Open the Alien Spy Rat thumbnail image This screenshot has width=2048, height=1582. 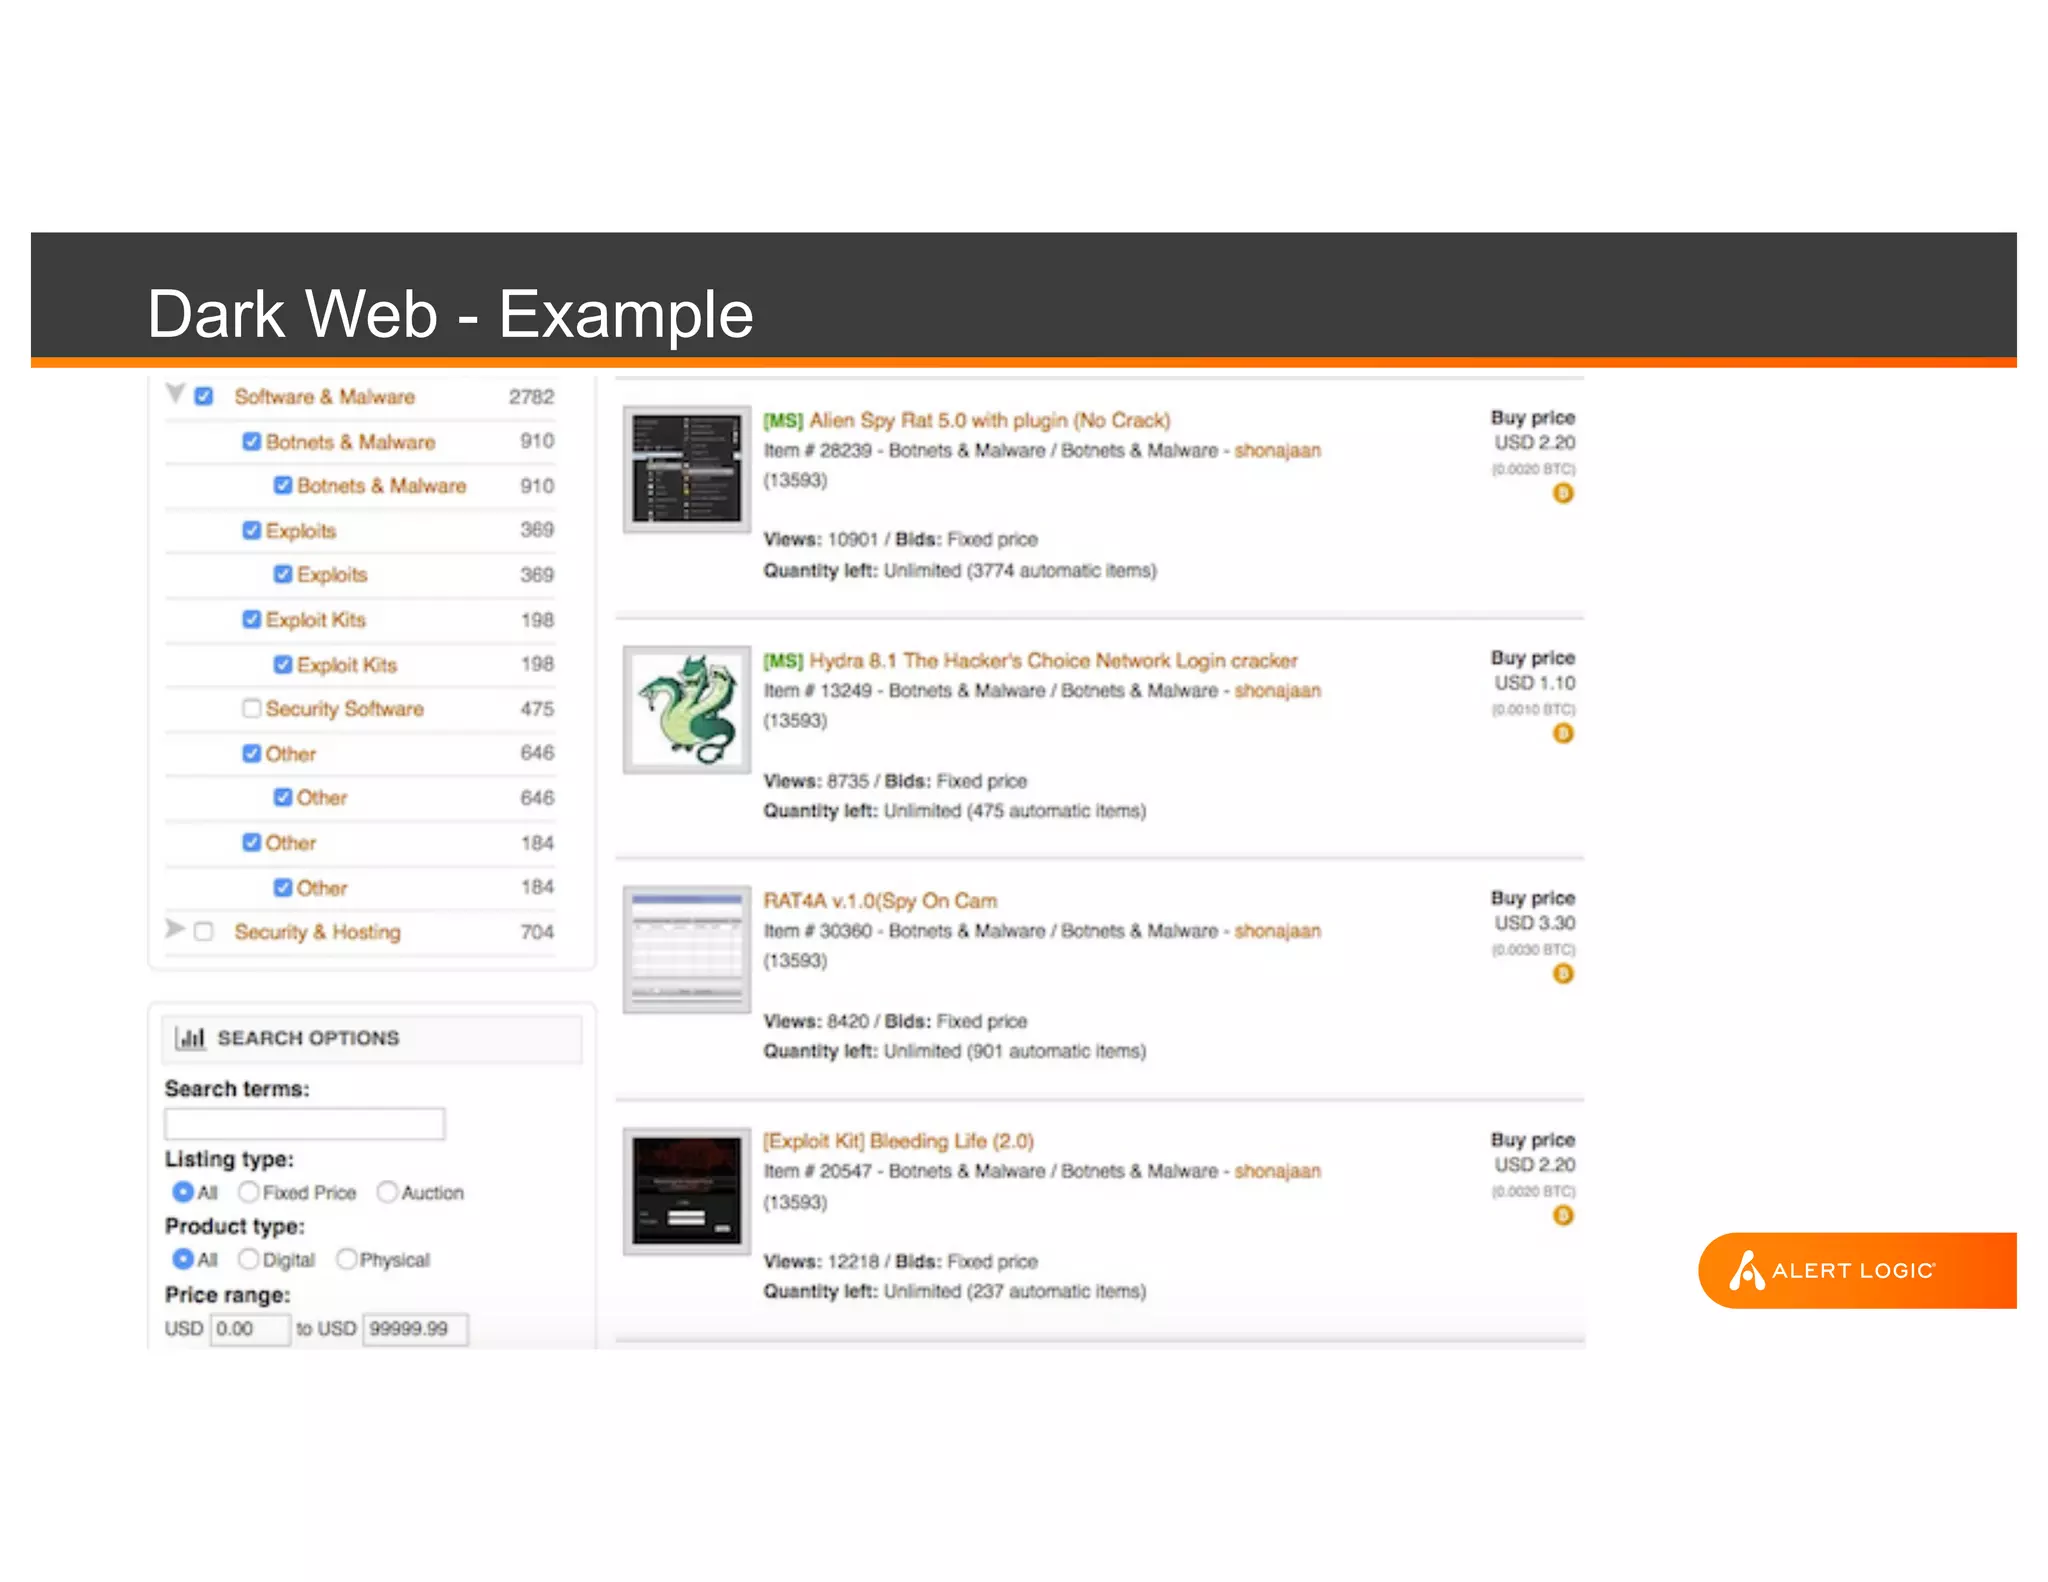(x=687, y=469)
